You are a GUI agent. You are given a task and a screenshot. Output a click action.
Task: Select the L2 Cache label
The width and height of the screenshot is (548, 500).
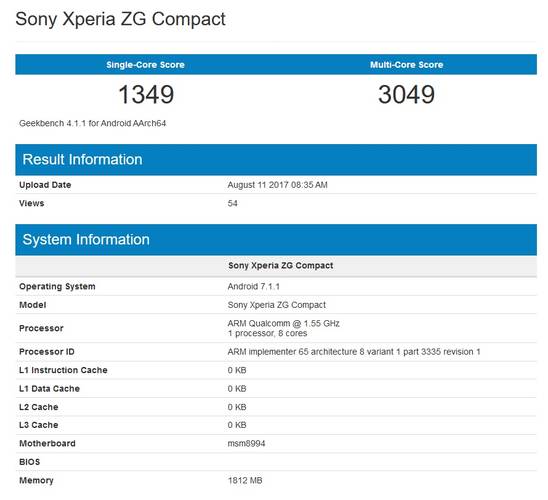tap(39, 407)
